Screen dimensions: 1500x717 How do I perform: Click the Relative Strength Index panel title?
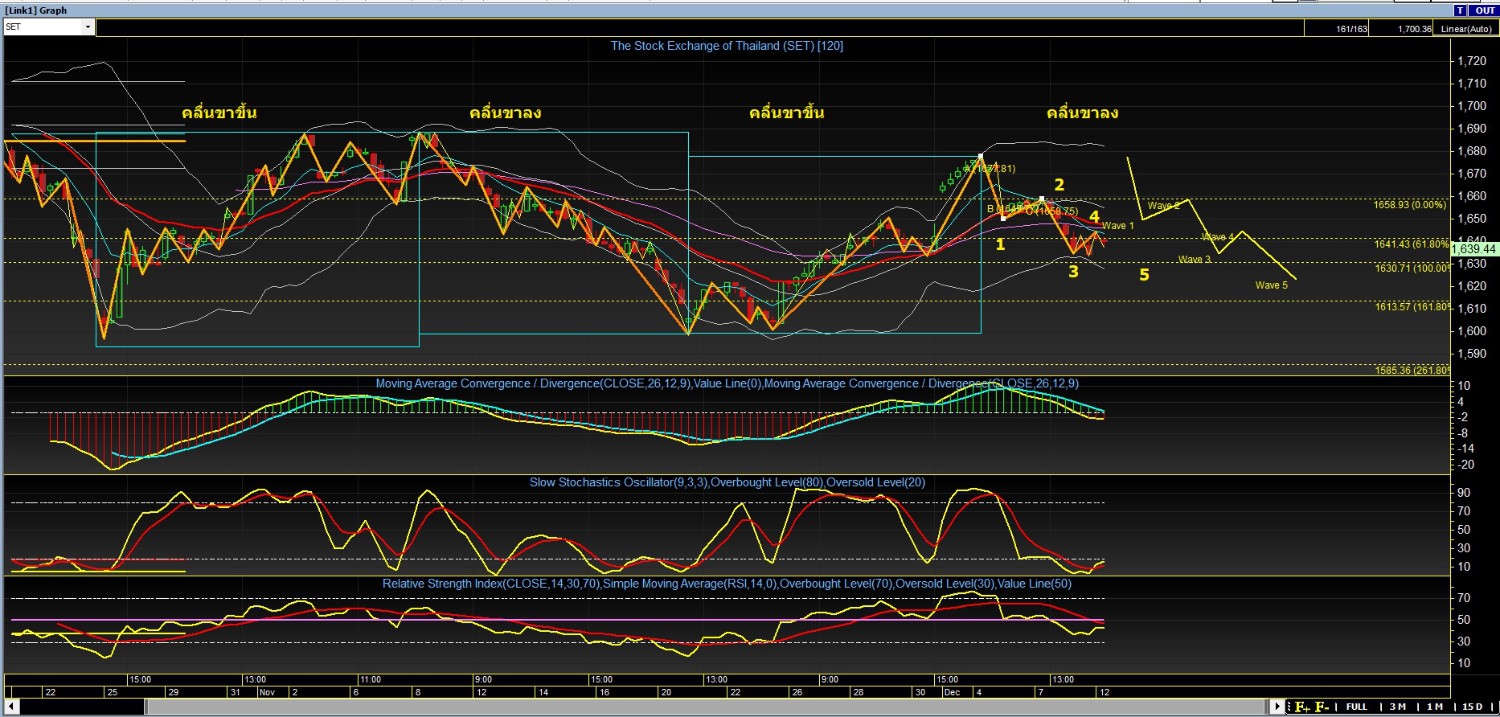click(x=727, y=583)
